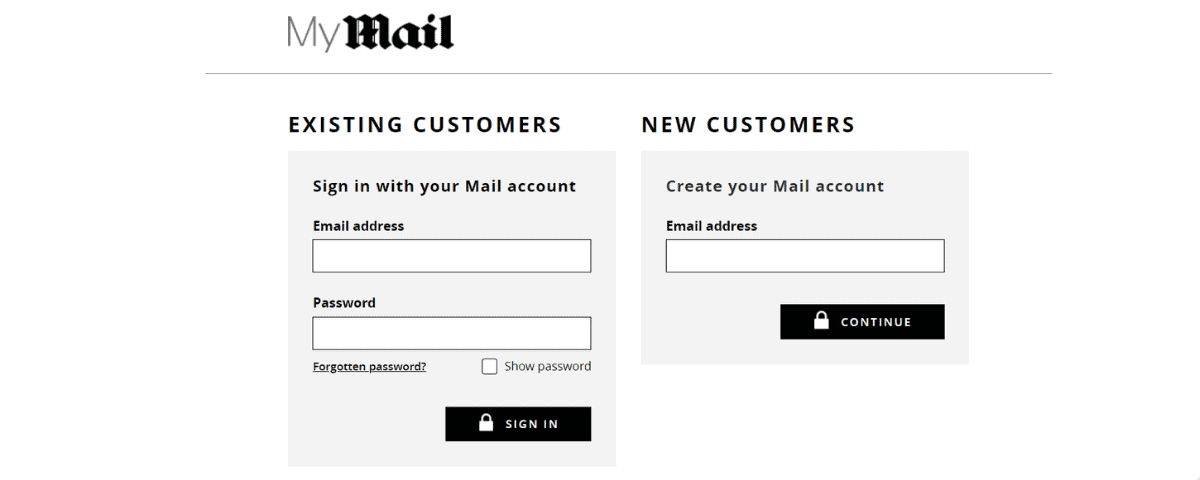Image resolution: width=1200 pixels, height=480 pixels.
Task: Click the Email address label under Create account
Action: pyautogui.click(x=711, y=226)
